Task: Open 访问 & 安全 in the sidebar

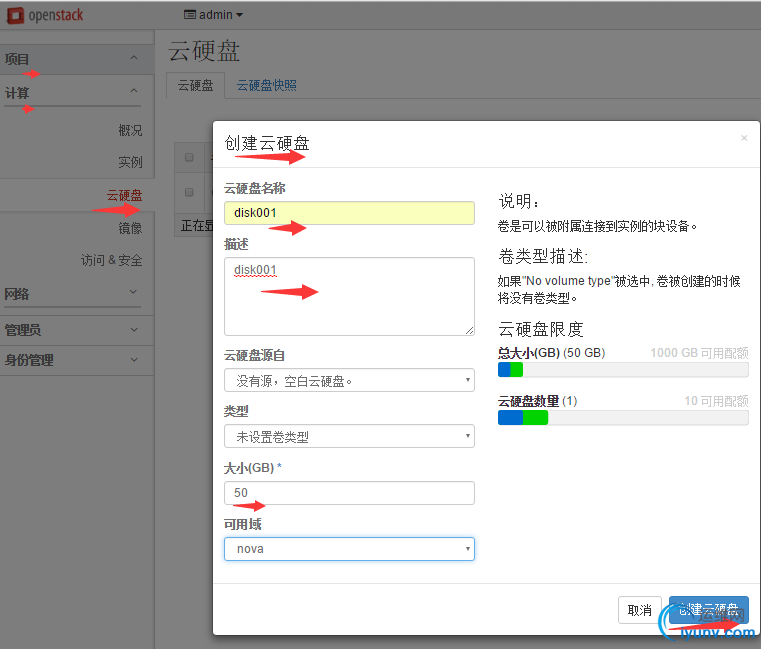Action: 111,260
